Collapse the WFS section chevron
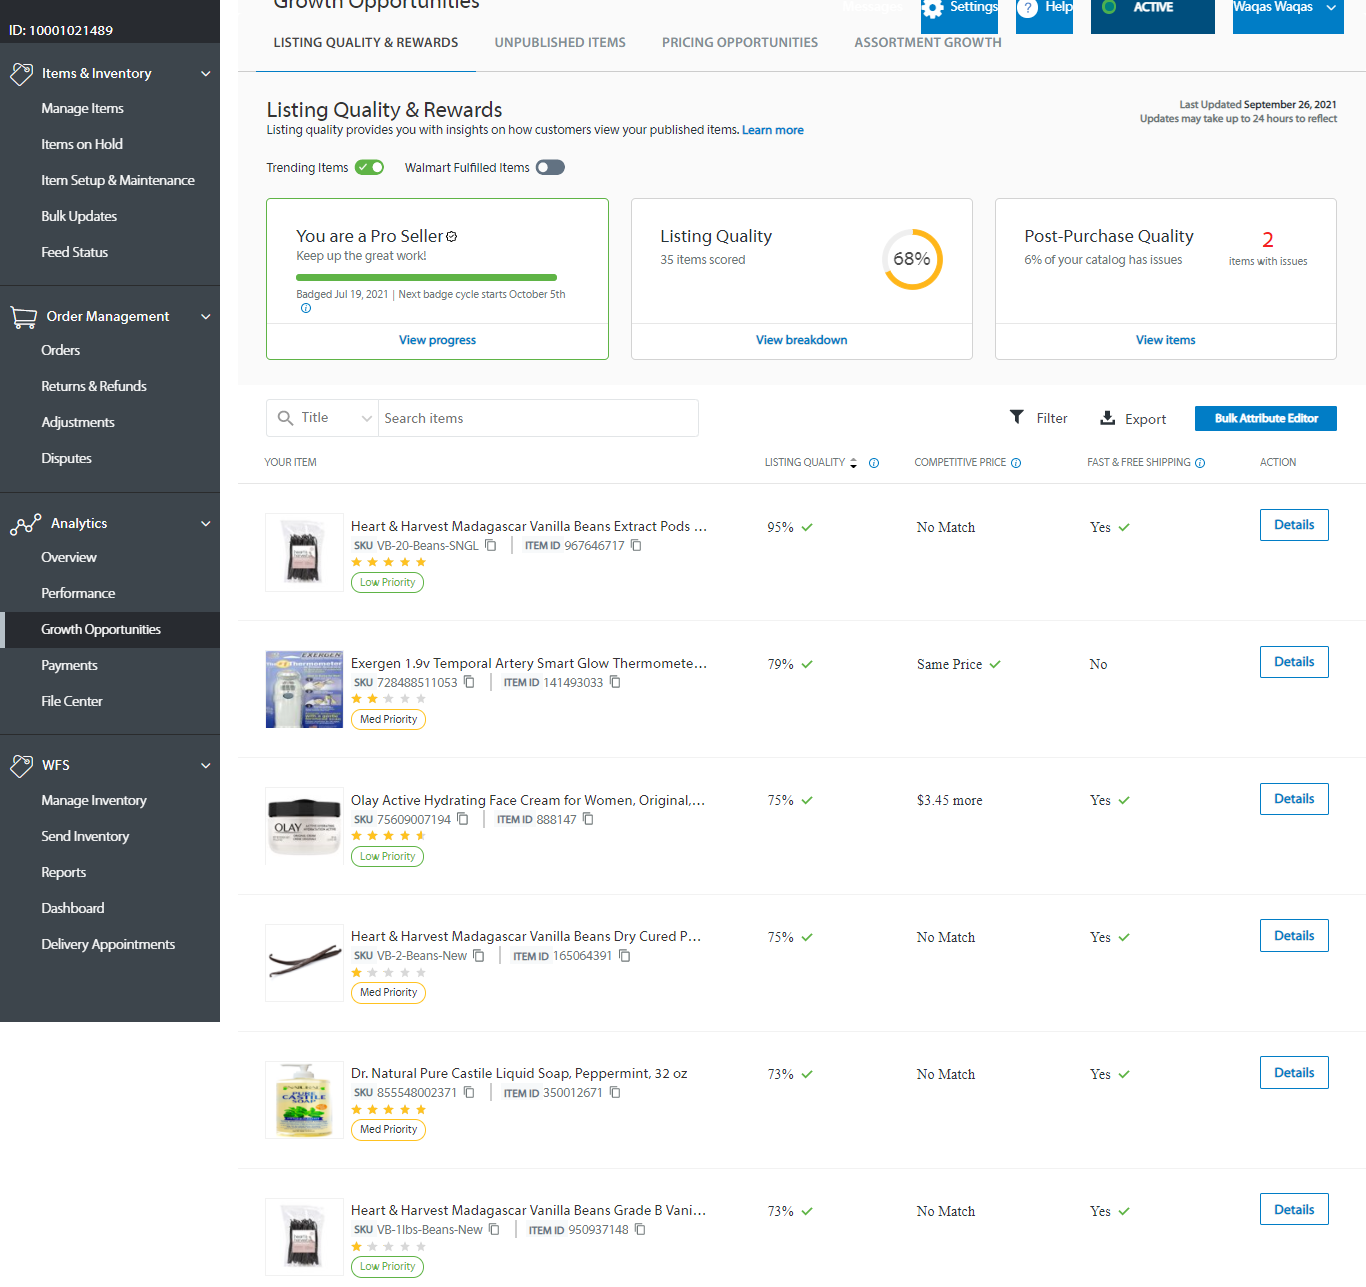The image size is (1366, 1287). tap(206, 766)
